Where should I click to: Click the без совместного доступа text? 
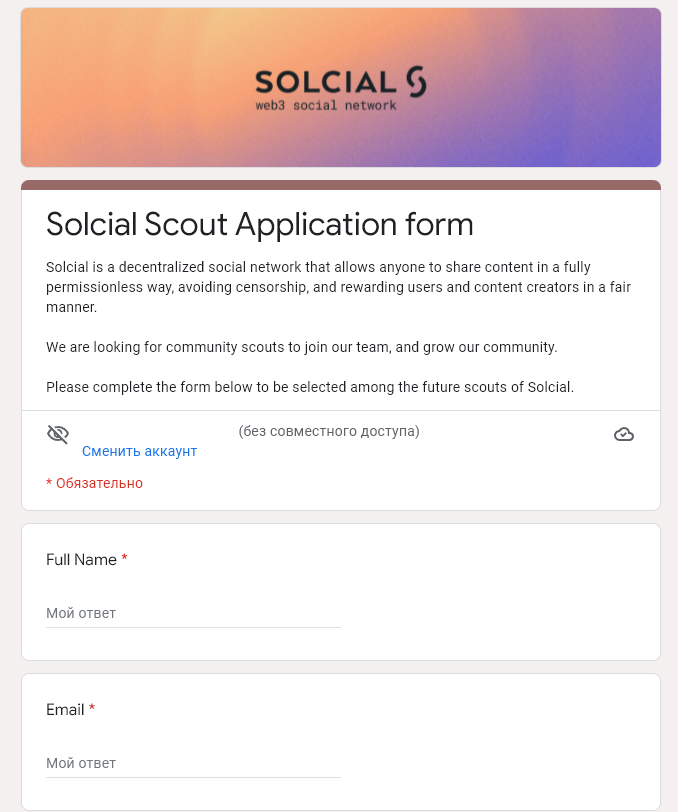pyautogui.click(x=328, y=432)
